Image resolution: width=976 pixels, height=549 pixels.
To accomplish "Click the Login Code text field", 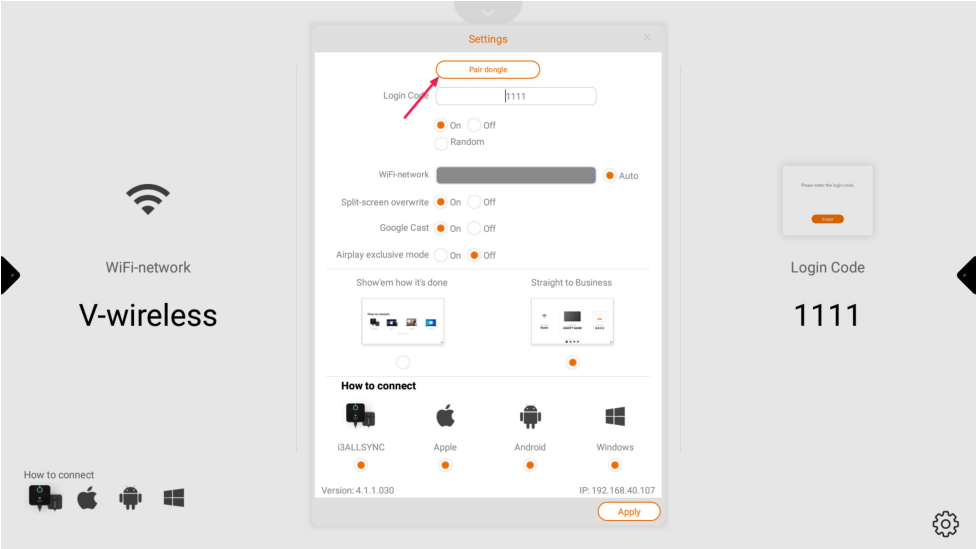I will tap(516, 96).
